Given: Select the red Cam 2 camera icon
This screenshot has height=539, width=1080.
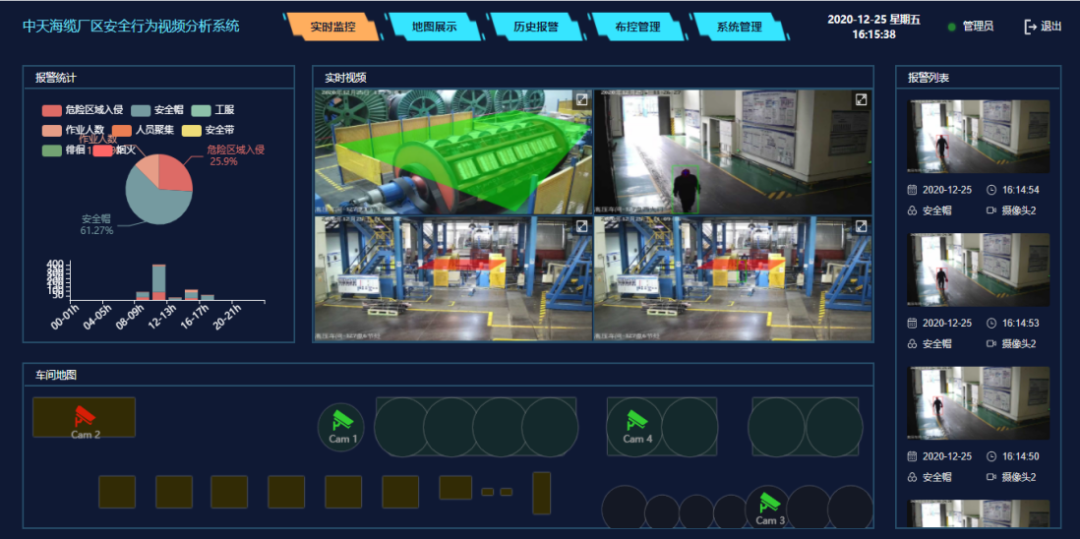Looking at the screenshot, I should (x=85, y=416).
